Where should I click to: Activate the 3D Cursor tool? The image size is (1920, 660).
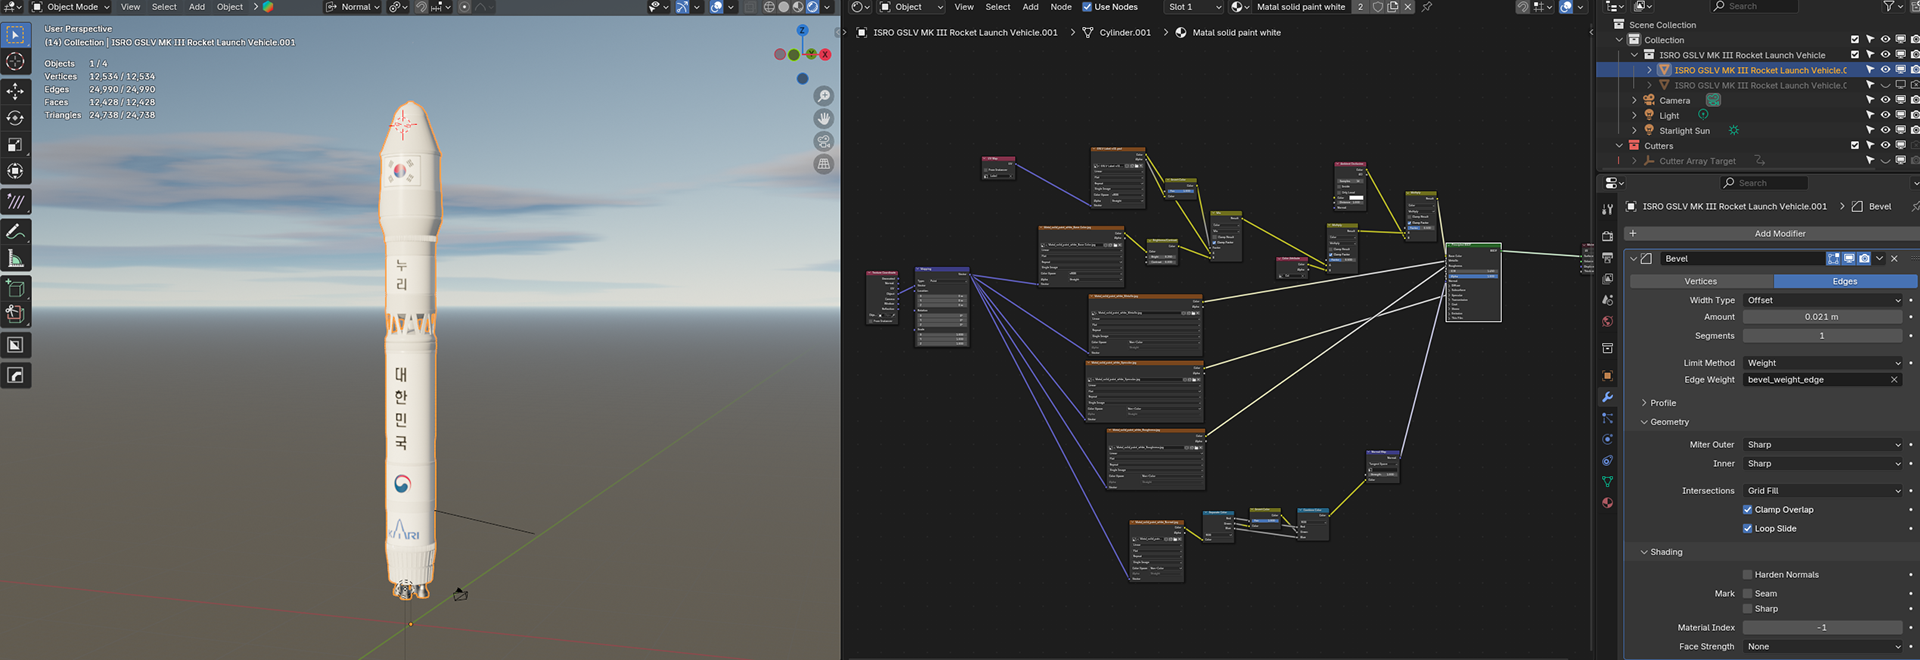pos(15,62)
